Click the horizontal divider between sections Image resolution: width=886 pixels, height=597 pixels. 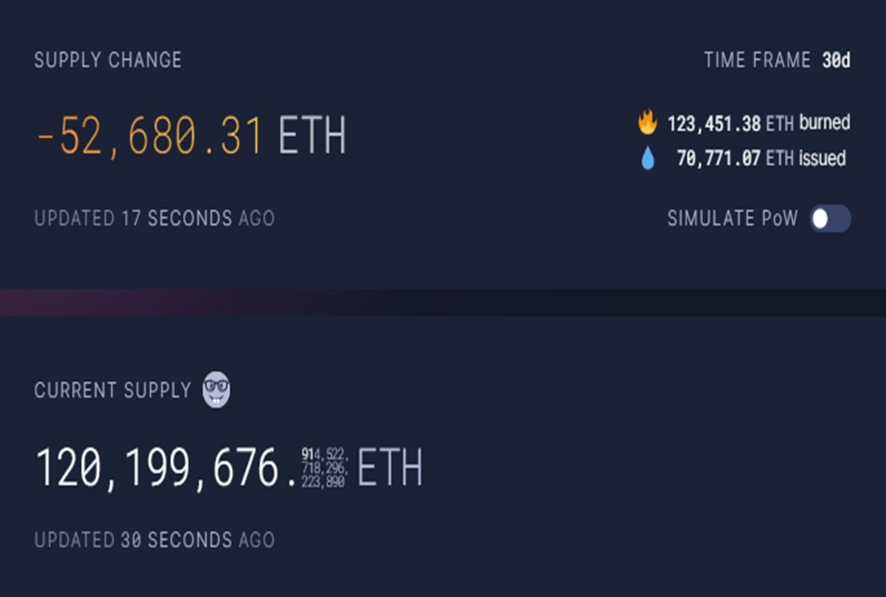click(443, 303)
